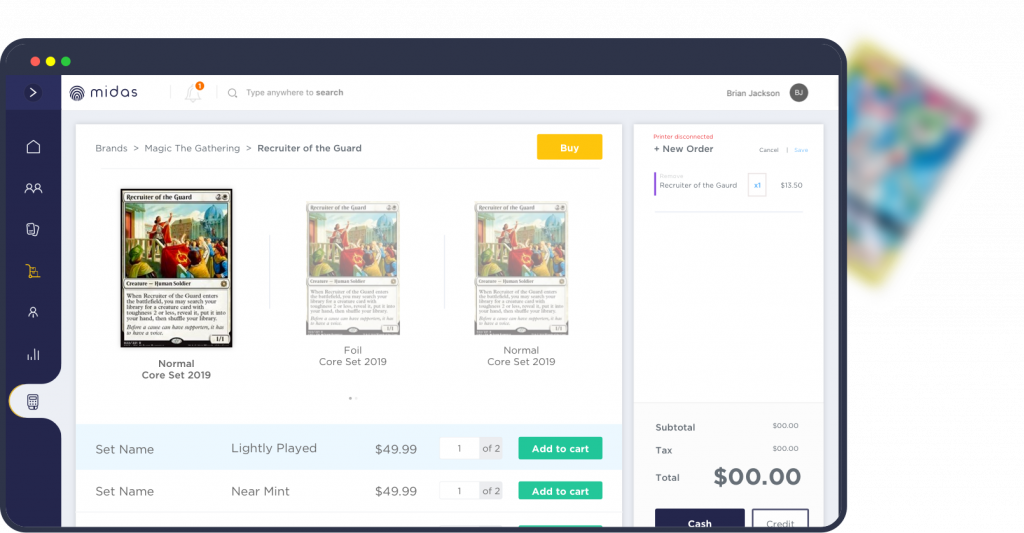Viewport: 1024px width, 533px height.
Task: Select the Foil Core Set 2019 card
Action: [353, 268]
